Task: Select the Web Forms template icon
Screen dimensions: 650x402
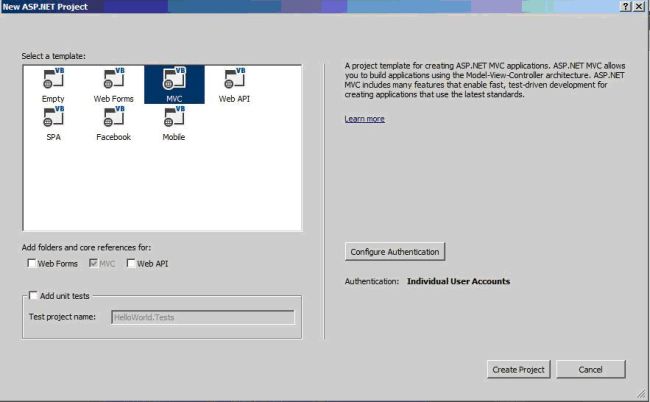Action: pyautogui.click(x=114, y=78)
